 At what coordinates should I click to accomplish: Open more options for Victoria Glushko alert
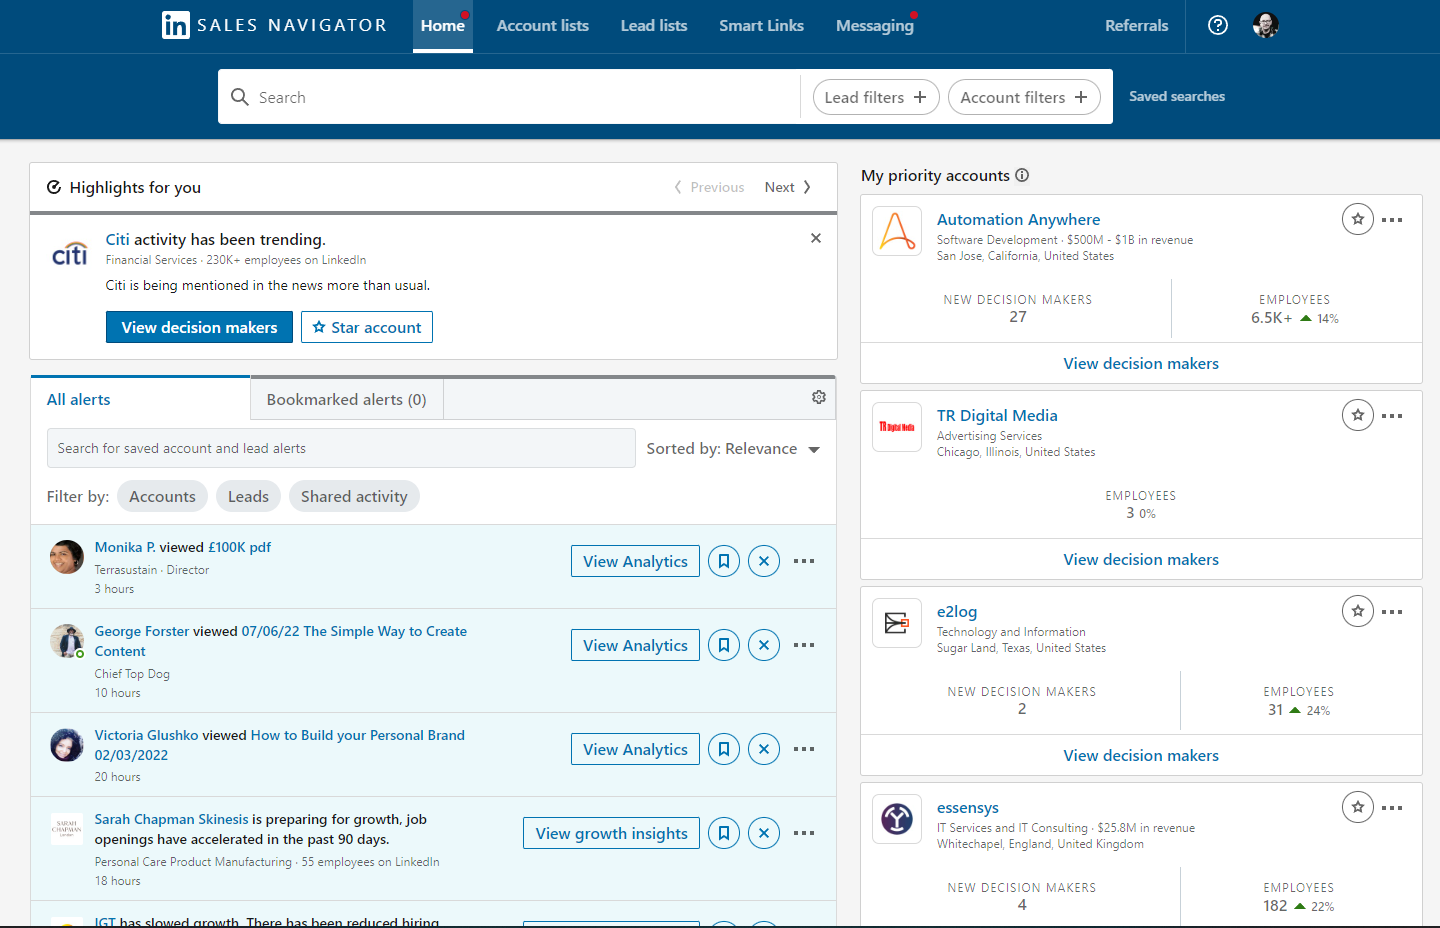pyautogui.click(x=804, y=749)
